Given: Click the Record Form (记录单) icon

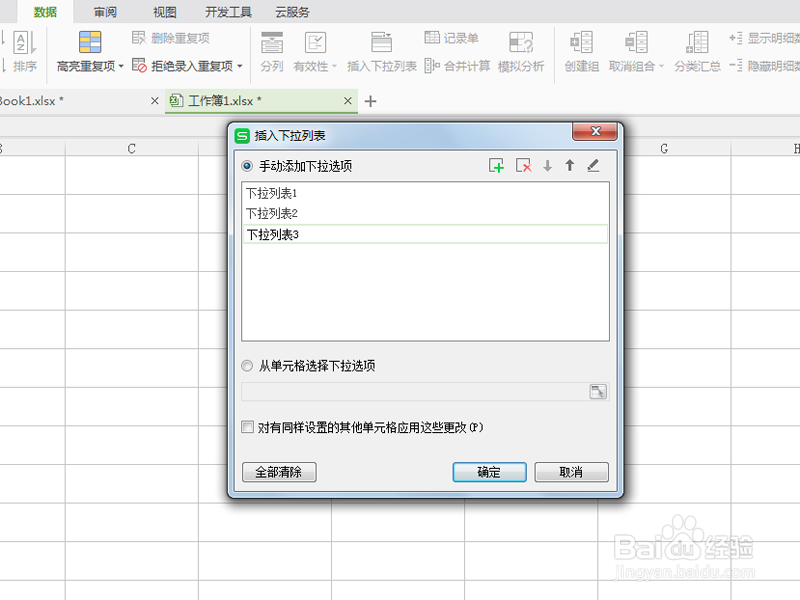Looking at the screenshot, I should coord(432,37).
